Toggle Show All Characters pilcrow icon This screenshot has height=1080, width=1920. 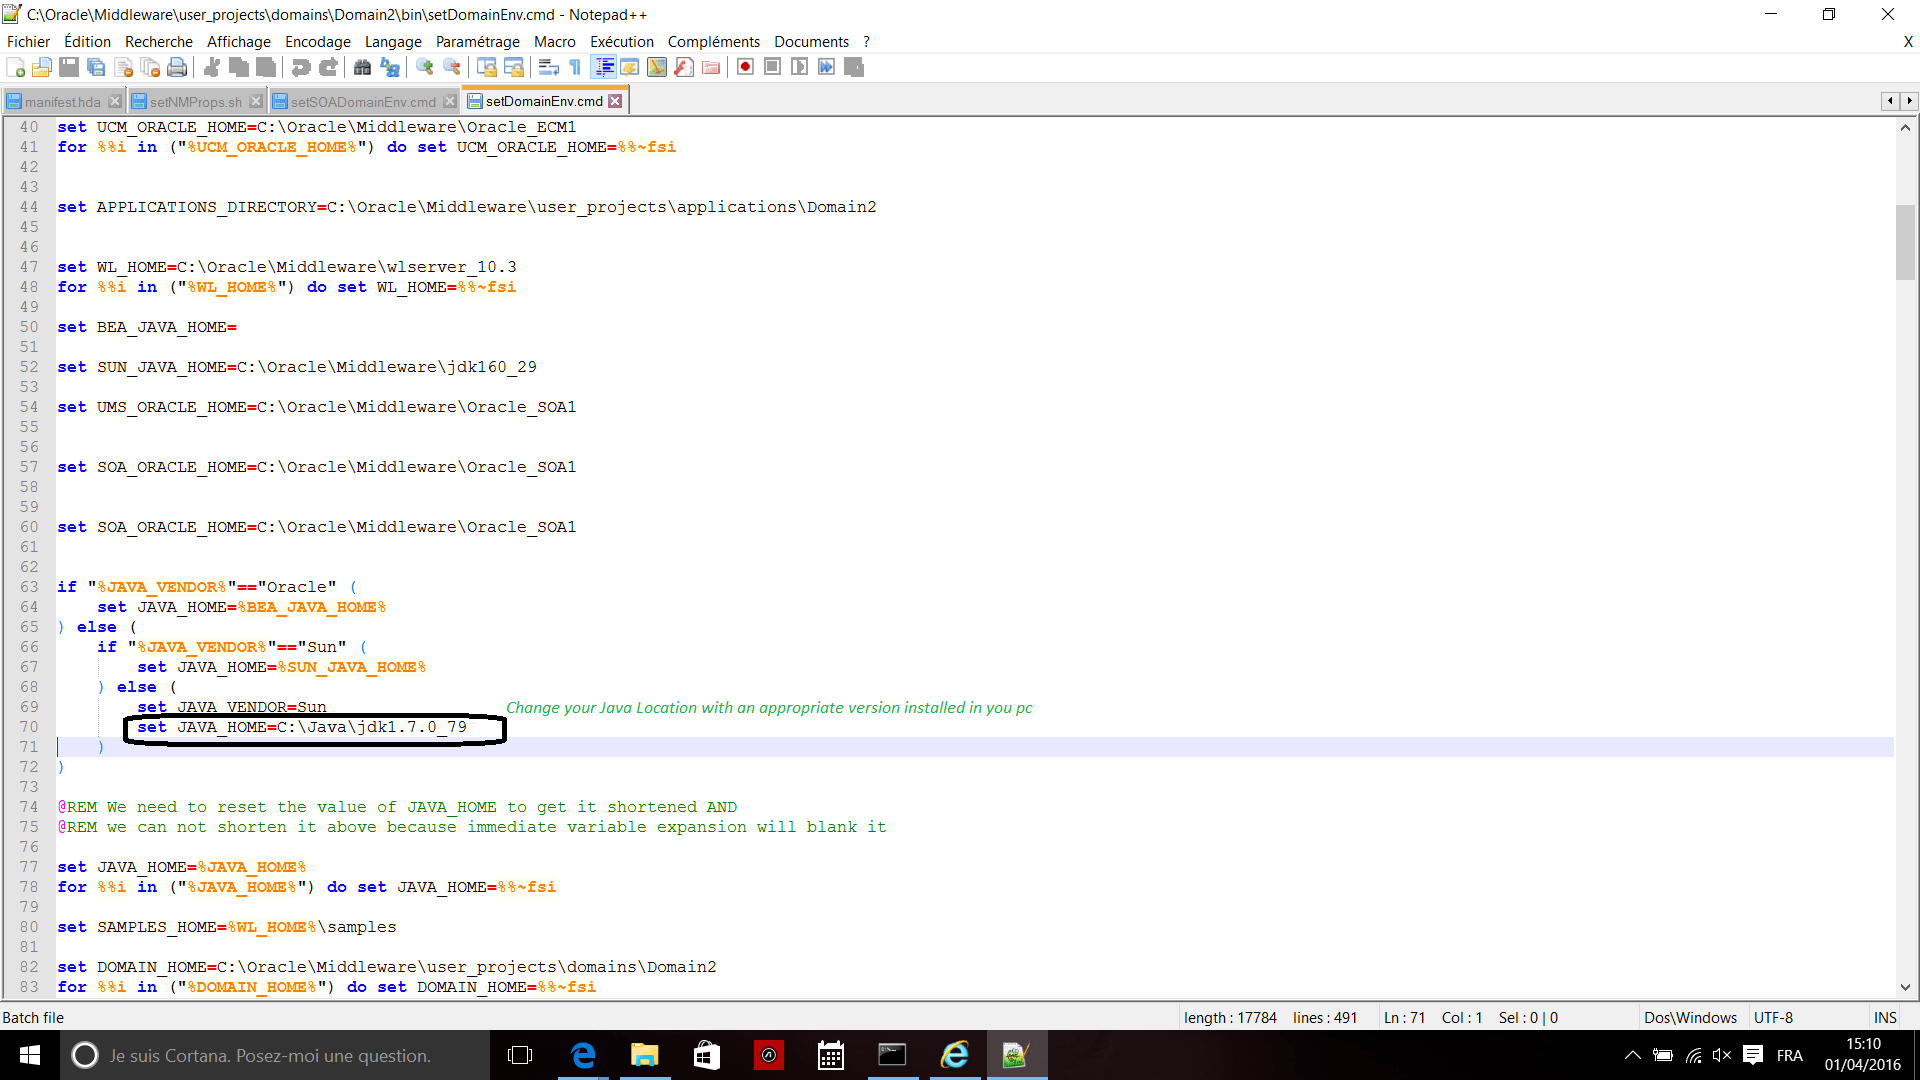click(x=575, y=67)
